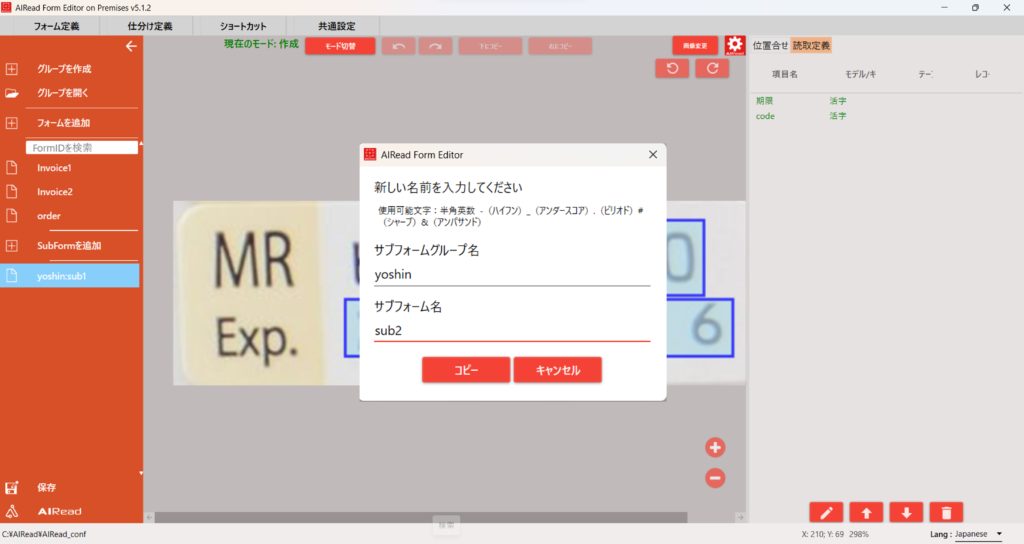Close the AIRead Form Editor dialog

click(653, 155)
